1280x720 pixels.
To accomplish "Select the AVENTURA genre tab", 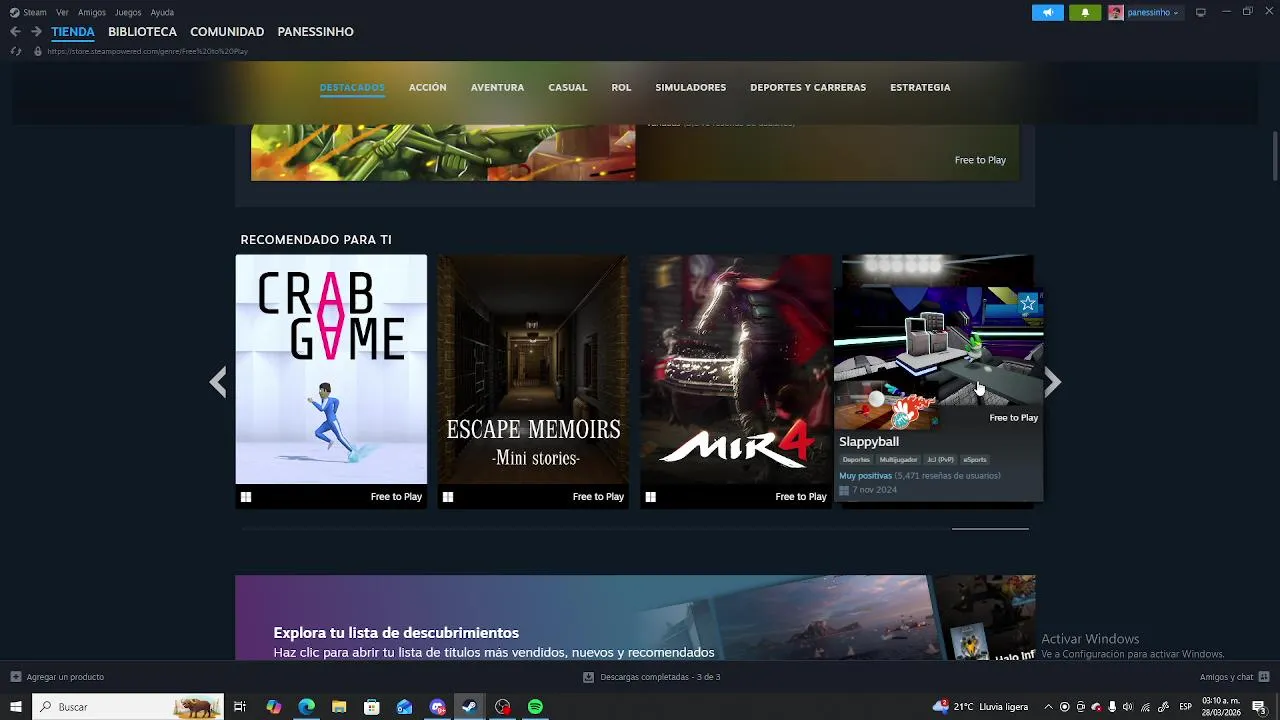I will coord(497,88).
